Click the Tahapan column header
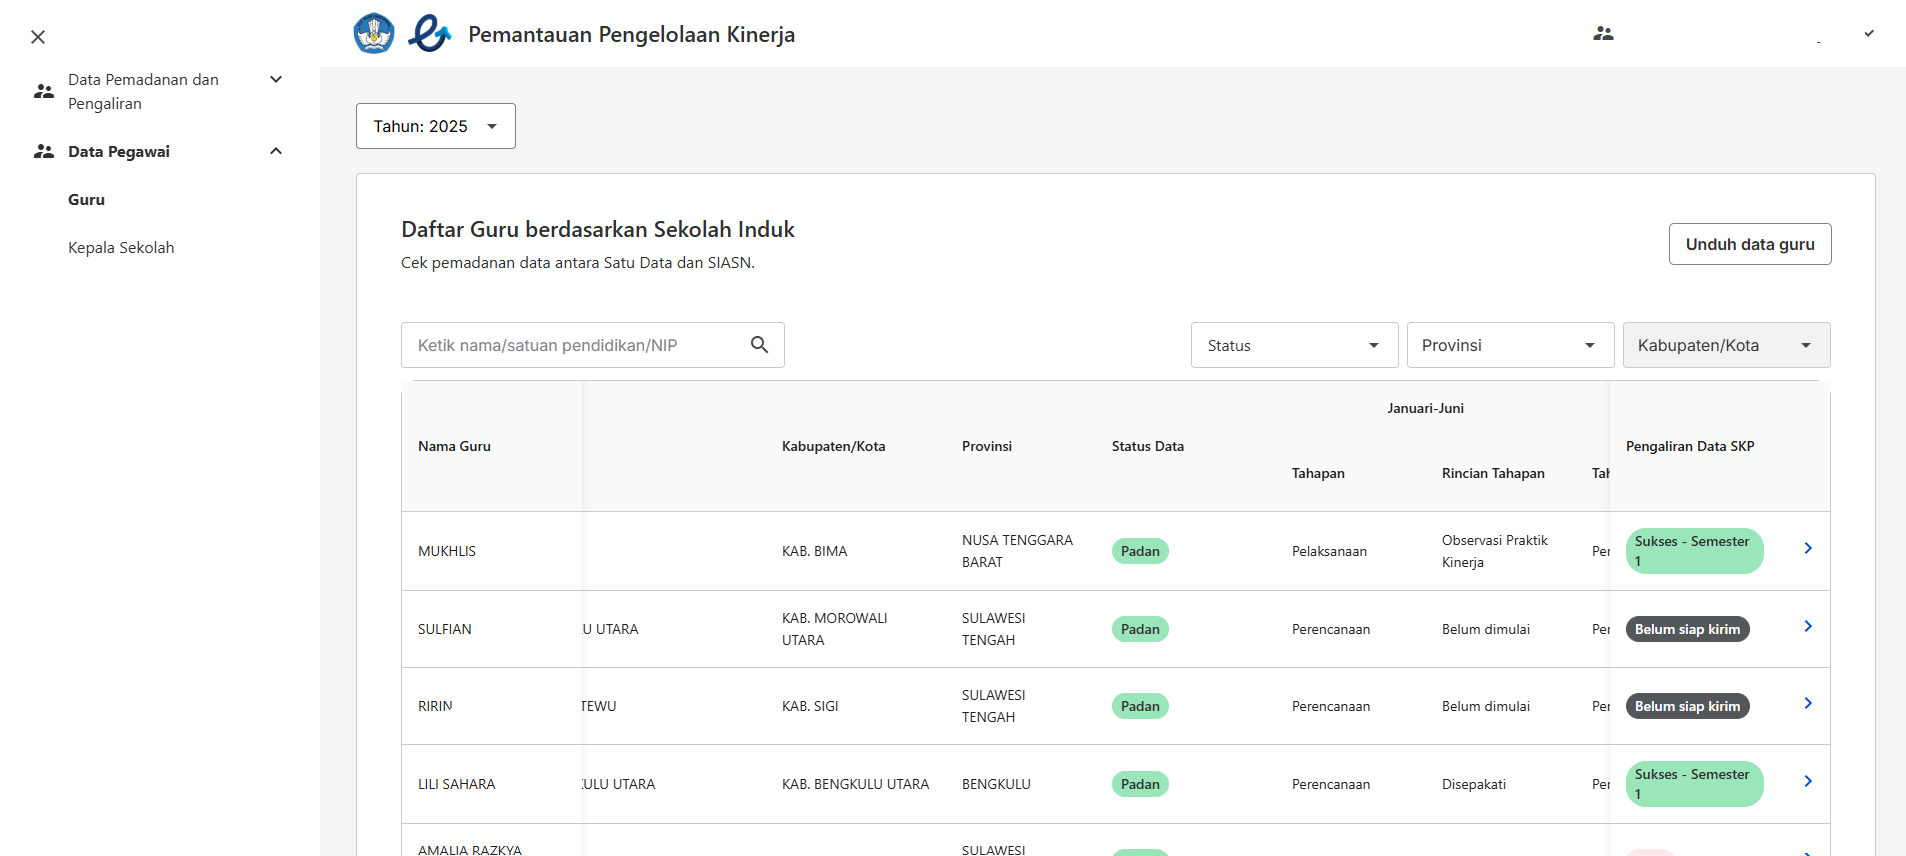Viewport: 1906px width, 856px height. [x=1318, y=473]
